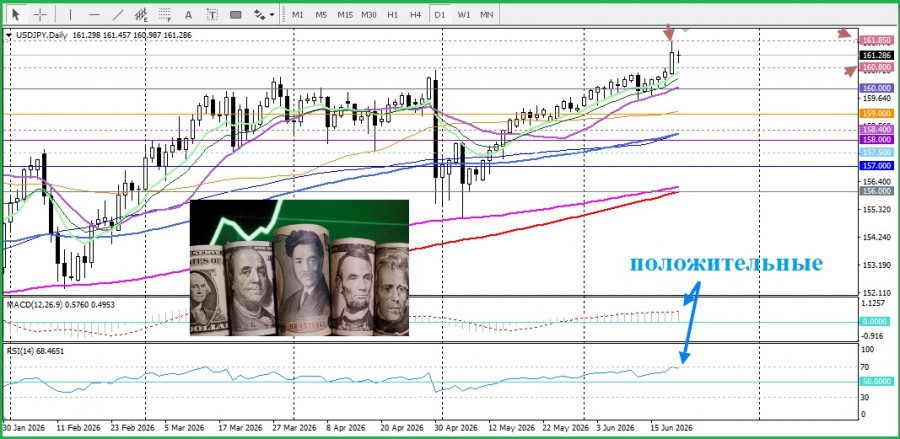Click the 8 Apr 2026 date label
Image resolution: width=900 pixels, height=439 pixels.
tap(346, 428)
